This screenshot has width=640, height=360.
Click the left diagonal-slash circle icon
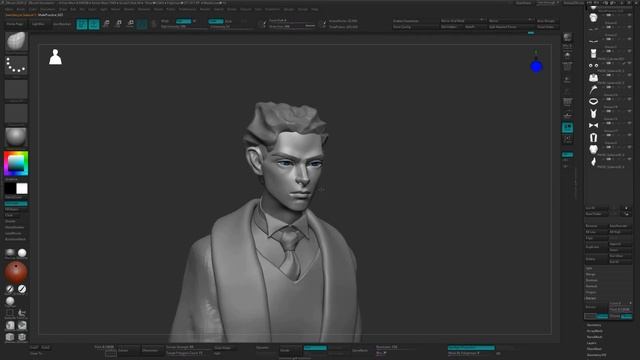(x=10, y=289)
